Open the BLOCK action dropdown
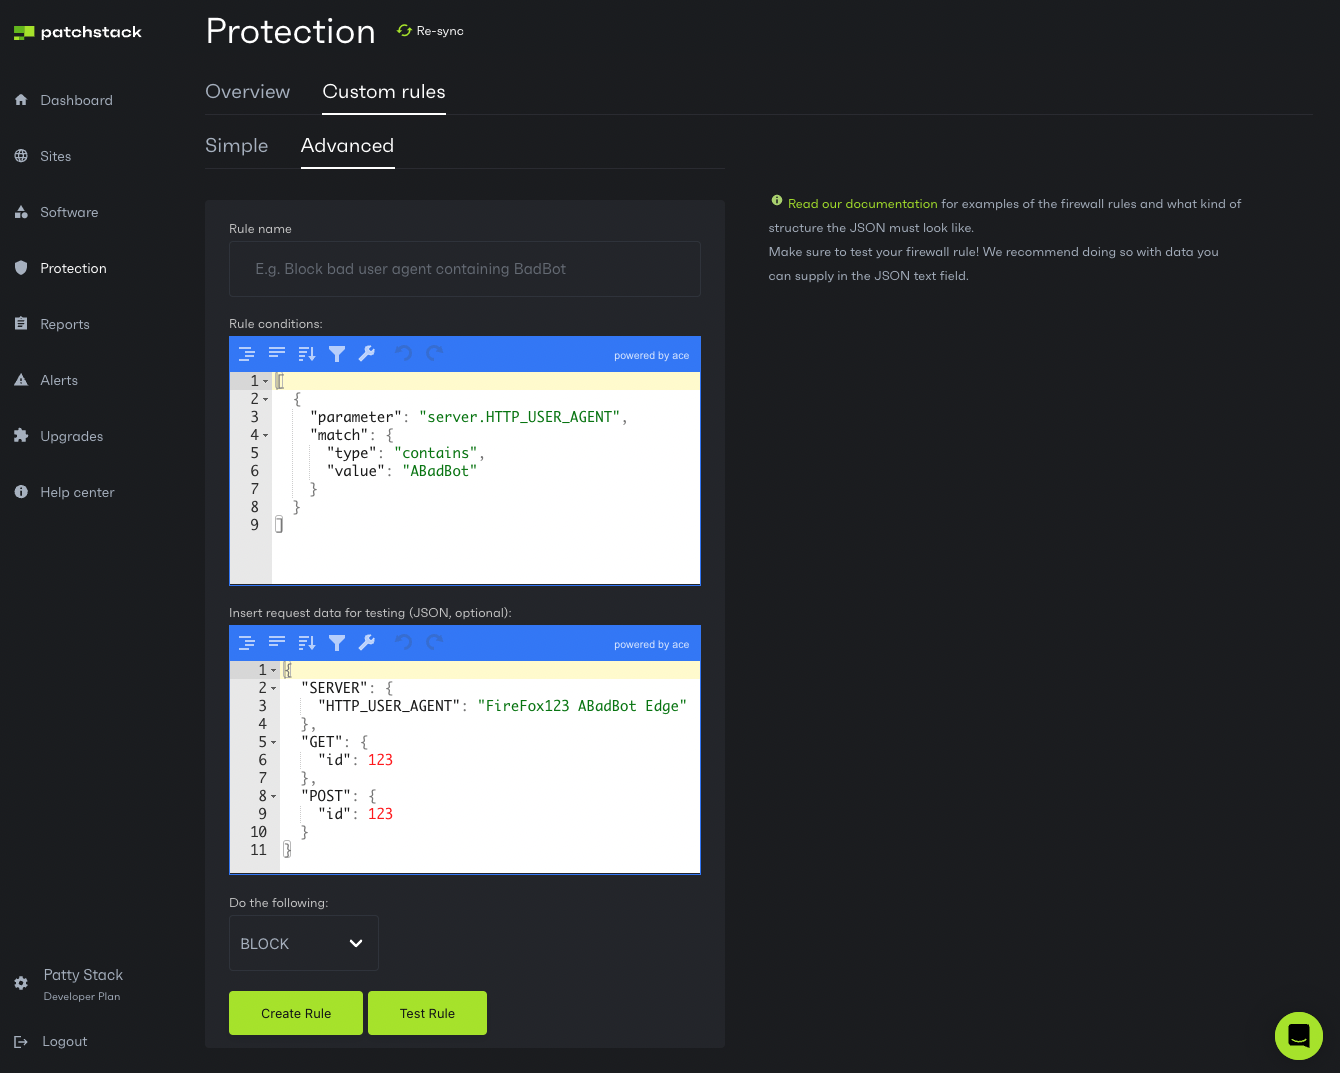1340x1073 pixels. pyautogui.click(x=304, y=943)
